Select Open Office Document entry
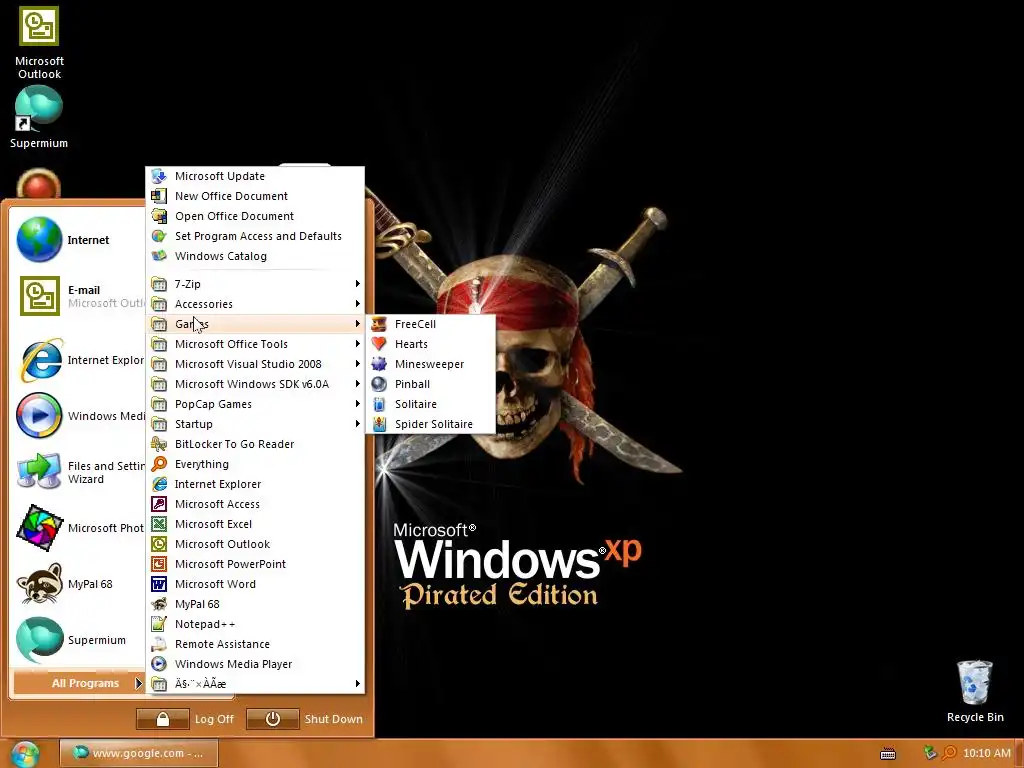Screen dimensions: 1024x768 point(255,216)
